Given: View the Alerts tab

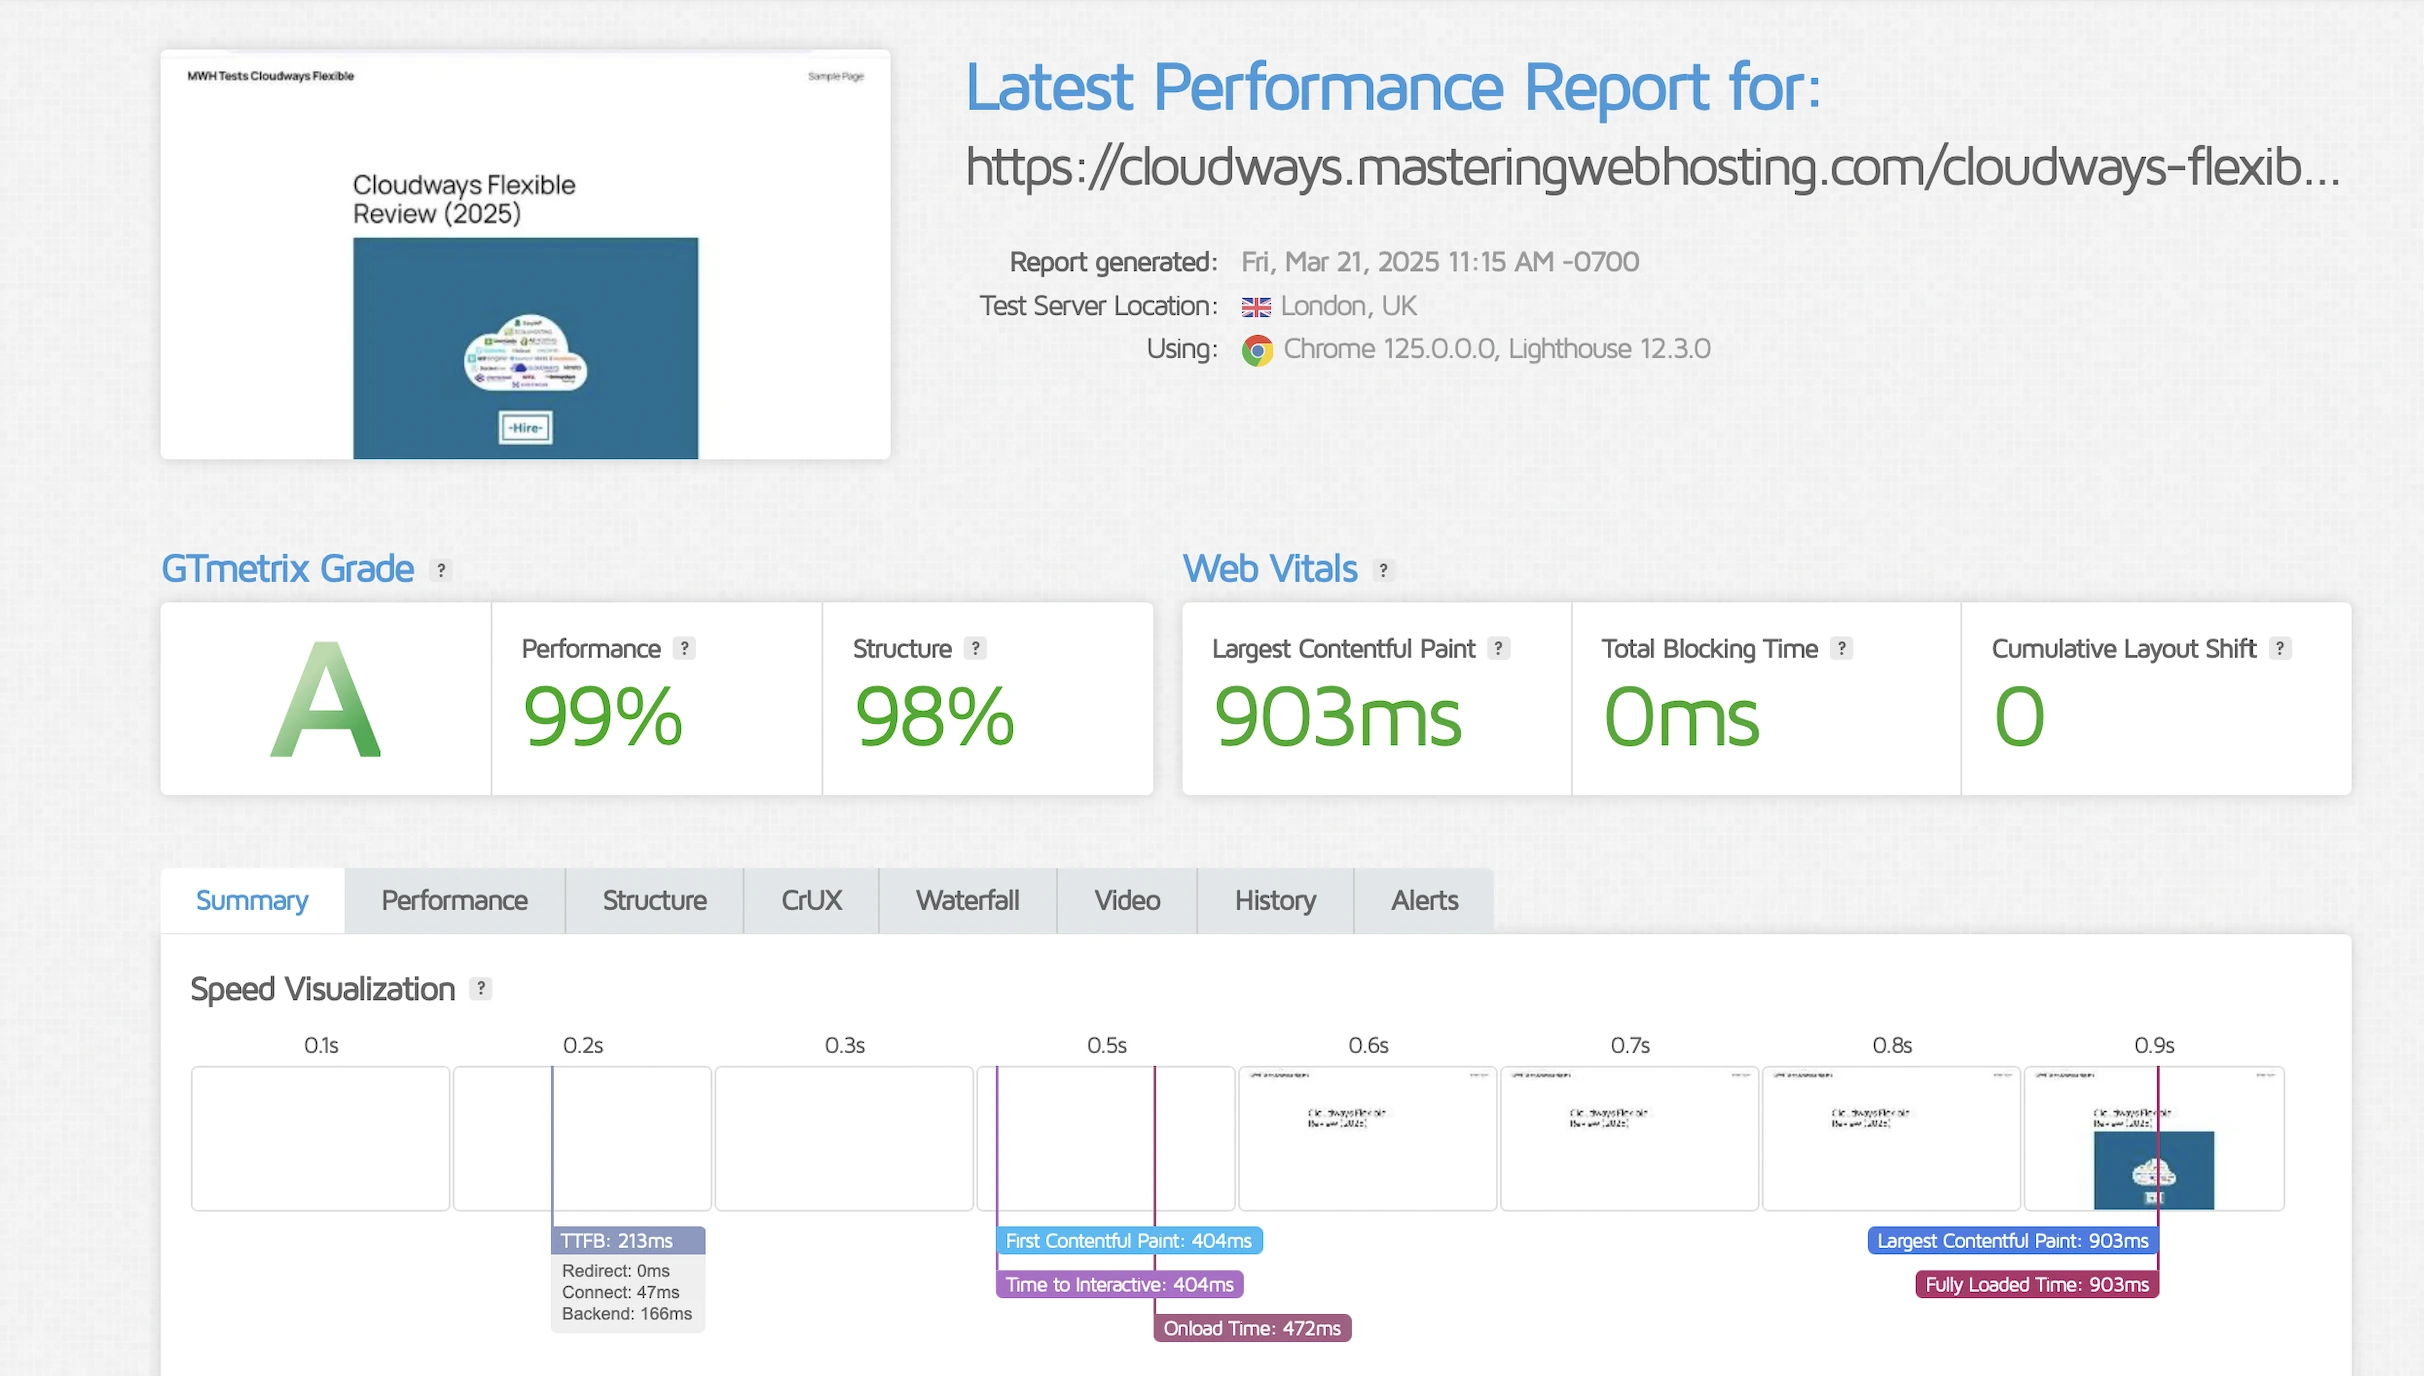Looking at the screenshot, I should (x=1424, y=901).
